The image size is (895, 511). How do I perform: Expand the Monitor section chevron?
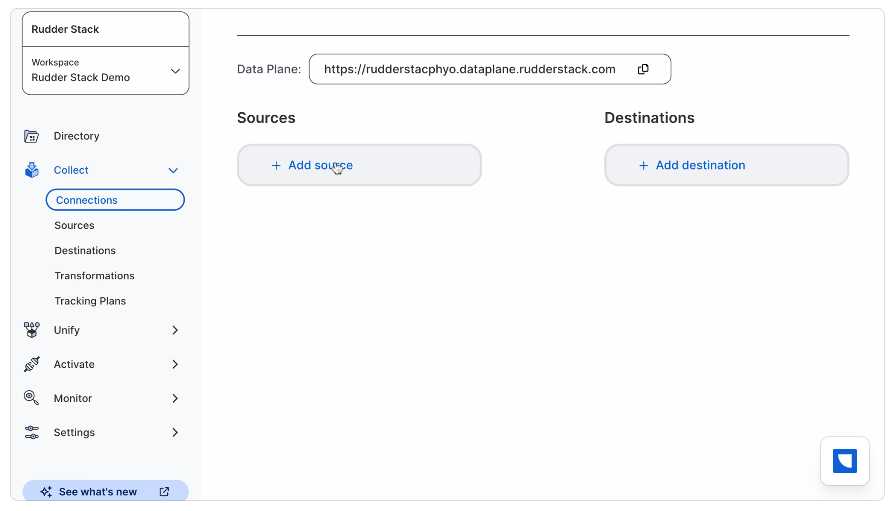pos(175,399)
